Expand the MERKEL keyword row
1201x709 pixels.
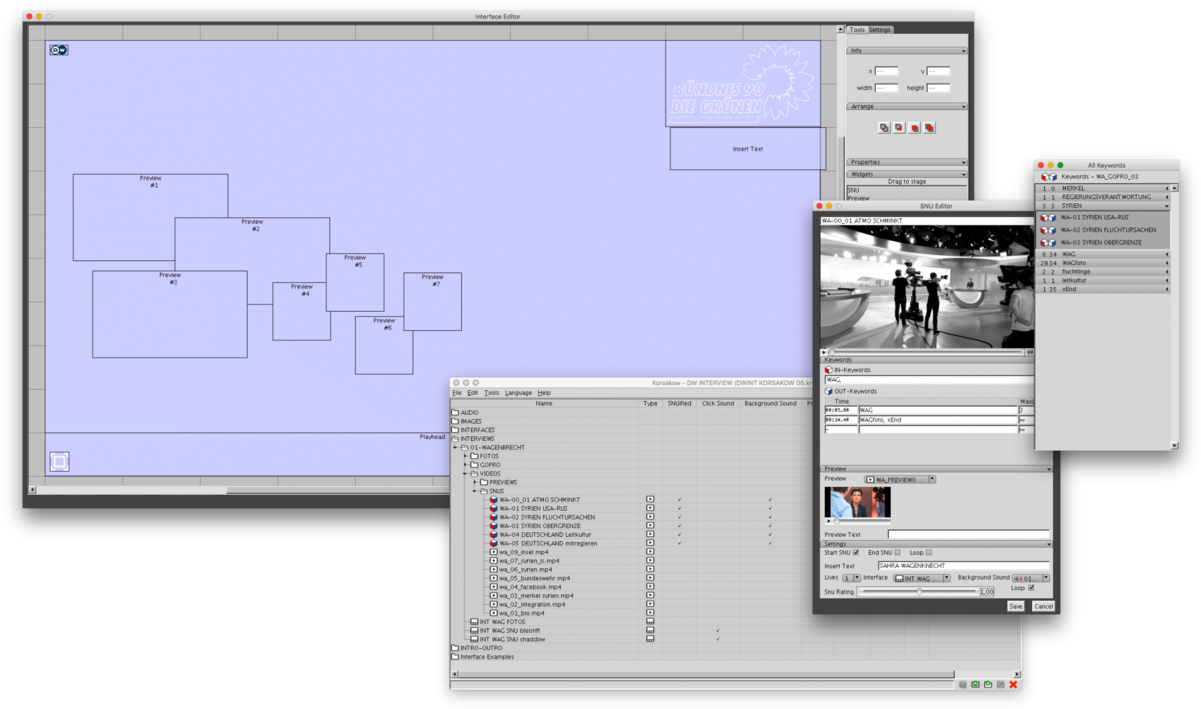click(x=1166, y=189)
